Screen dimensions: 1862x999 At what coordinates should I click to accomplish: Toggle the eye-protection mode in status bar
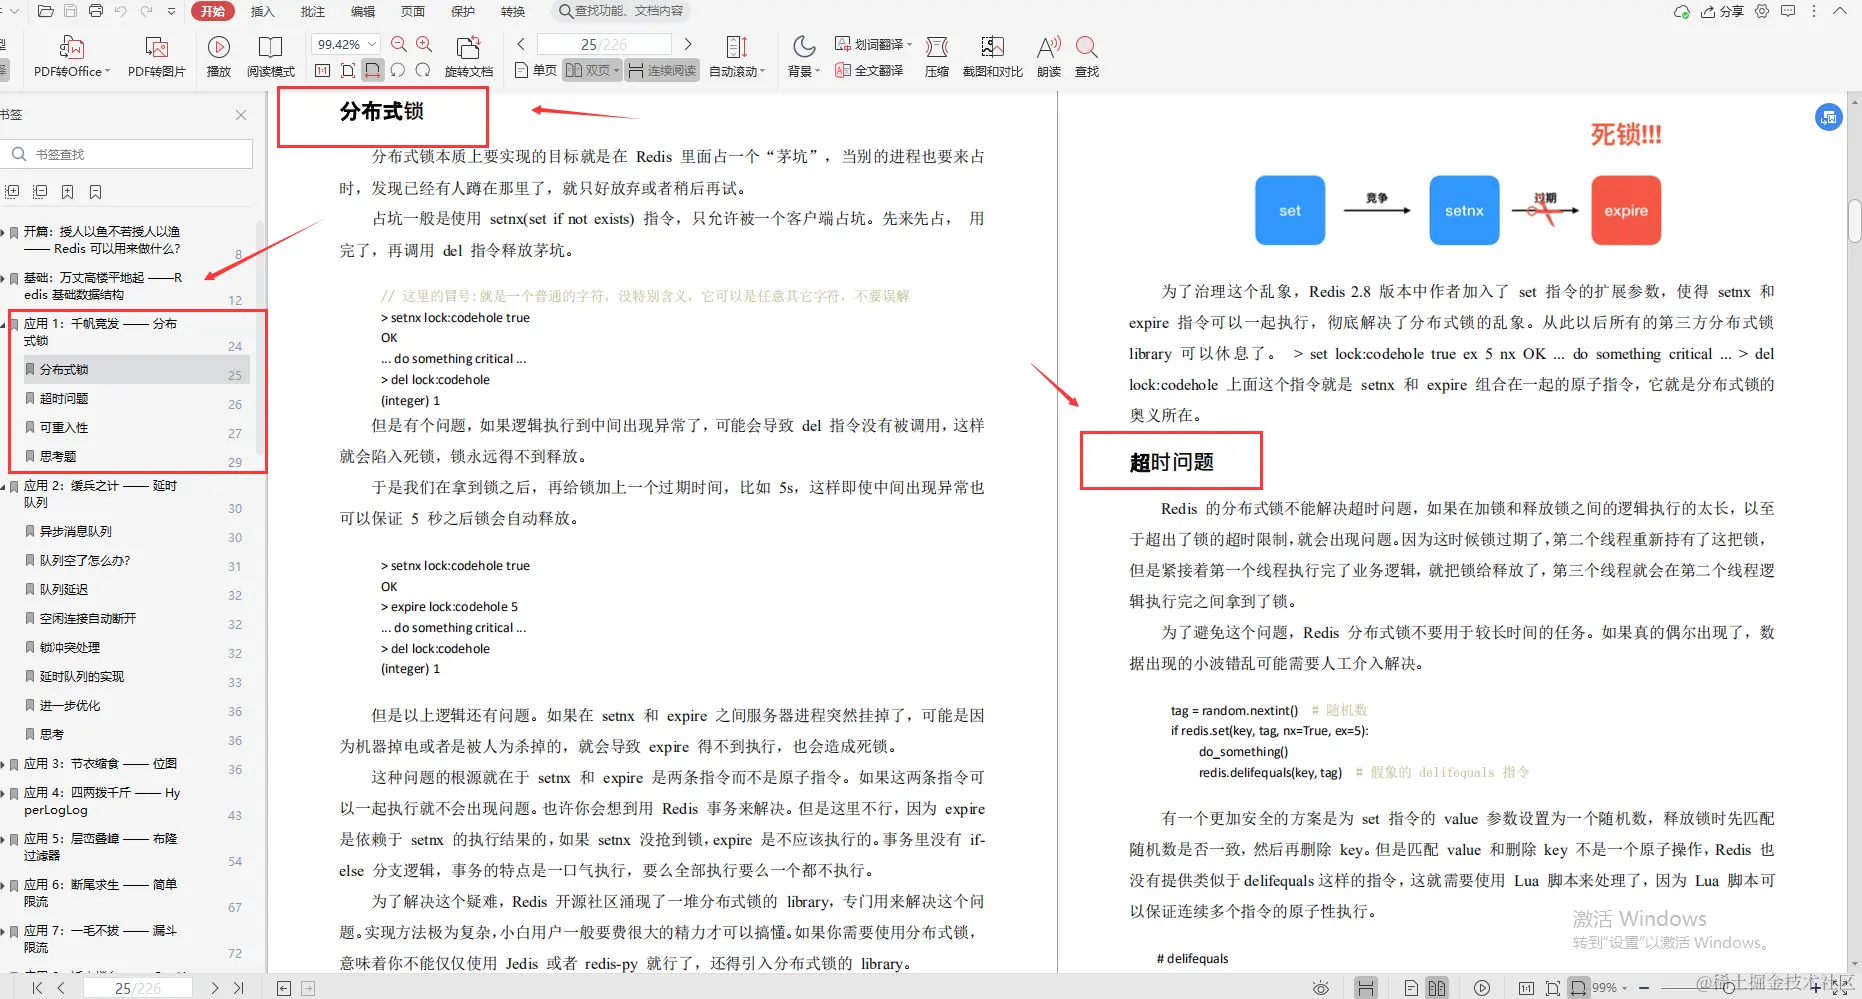(x=1322, y=988)
